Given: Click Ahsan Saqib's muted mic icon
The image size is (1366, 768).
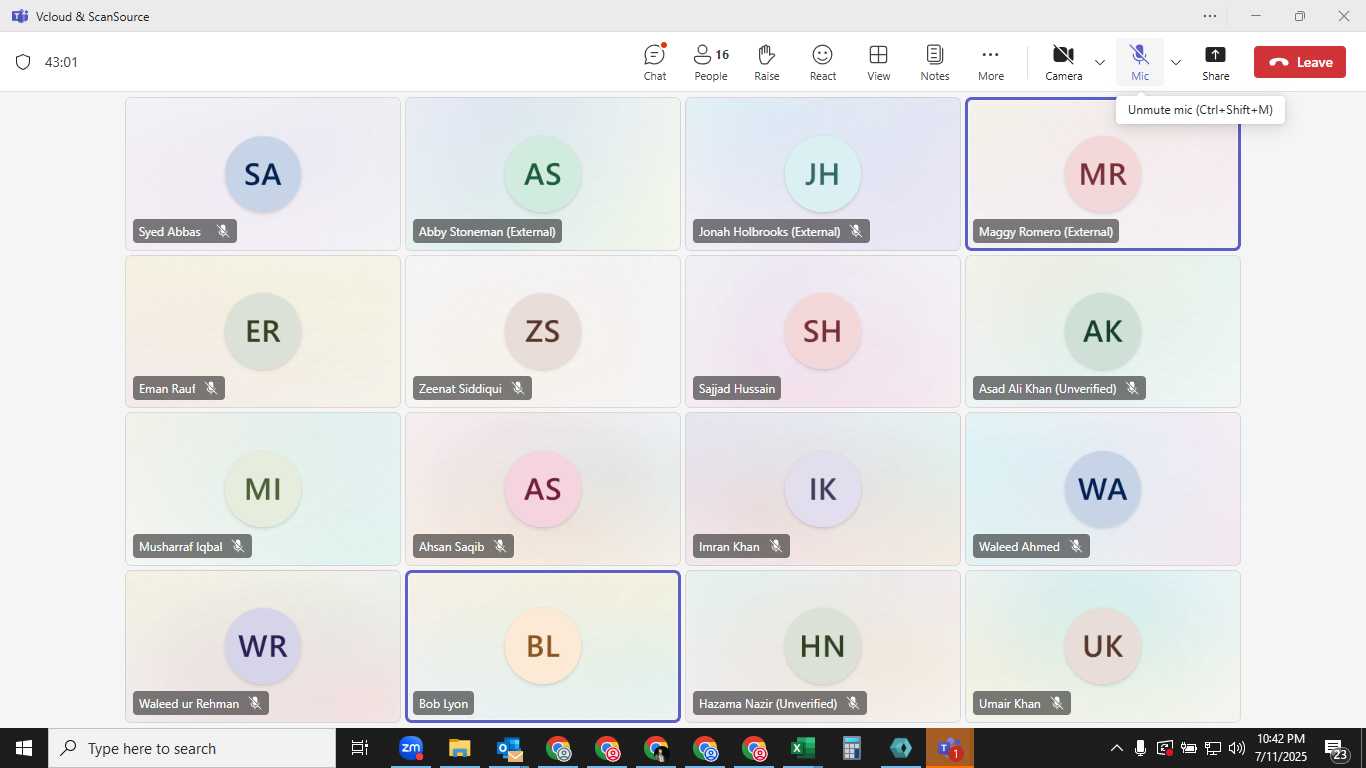Looking at the screenshot, I should 500,546.
